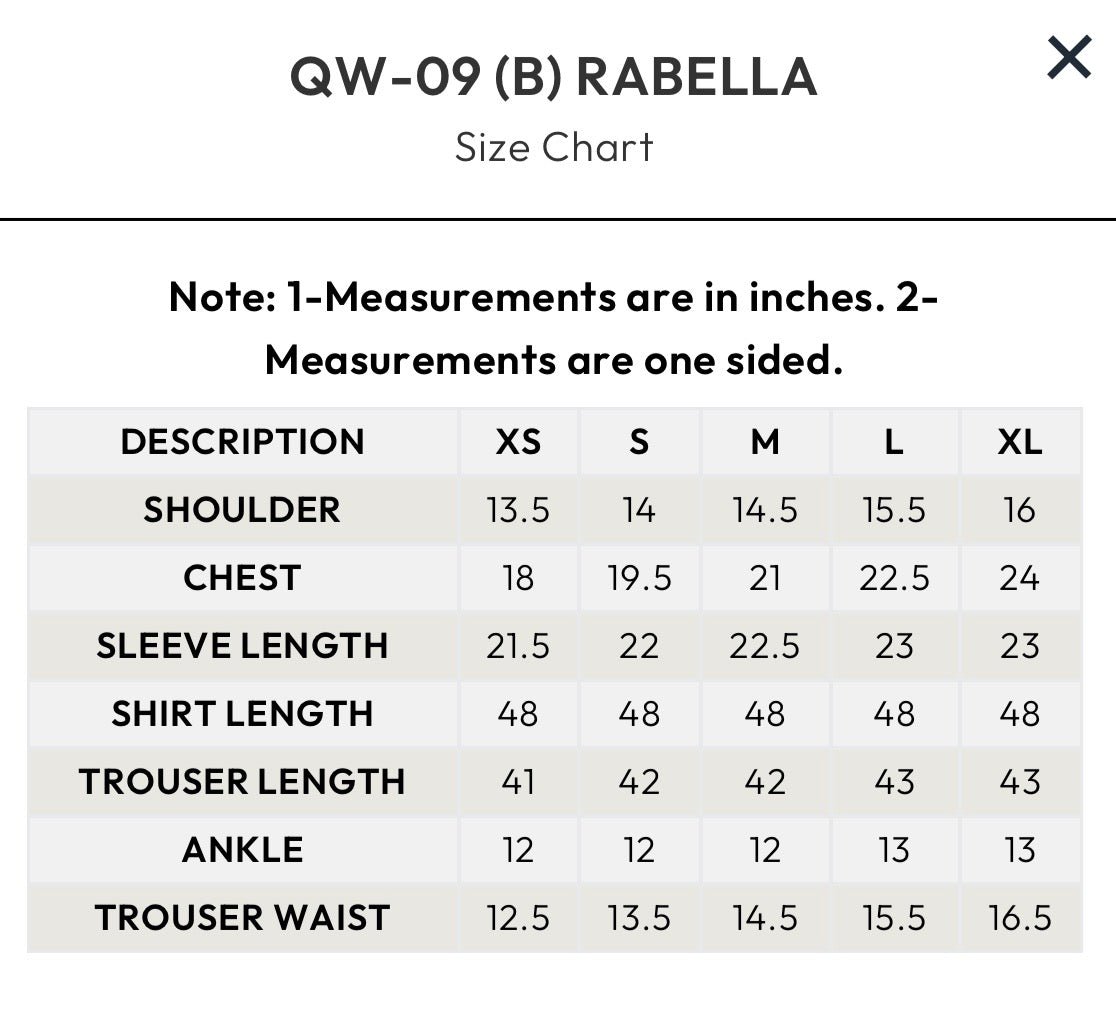The width and height of the screenshot is (1116, 1015).
Task: Select the XL size column header
Action: pyautogui.click(x=1020, y=441)
